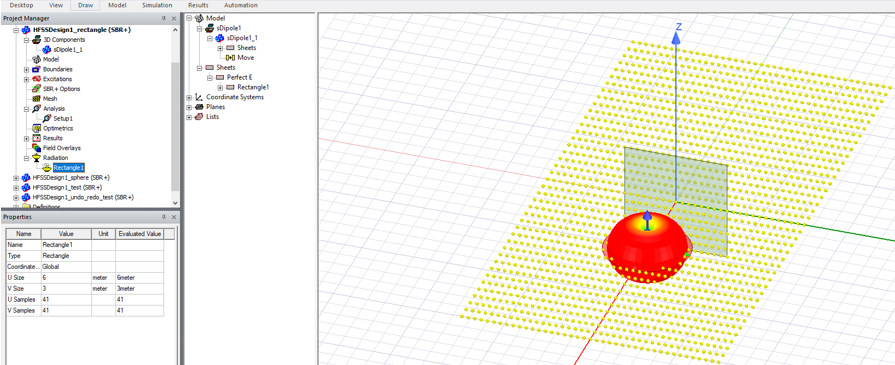Click the Model icon in Project Manager
This screenshot has height=365, width=895.
click(x=37, y=59)
